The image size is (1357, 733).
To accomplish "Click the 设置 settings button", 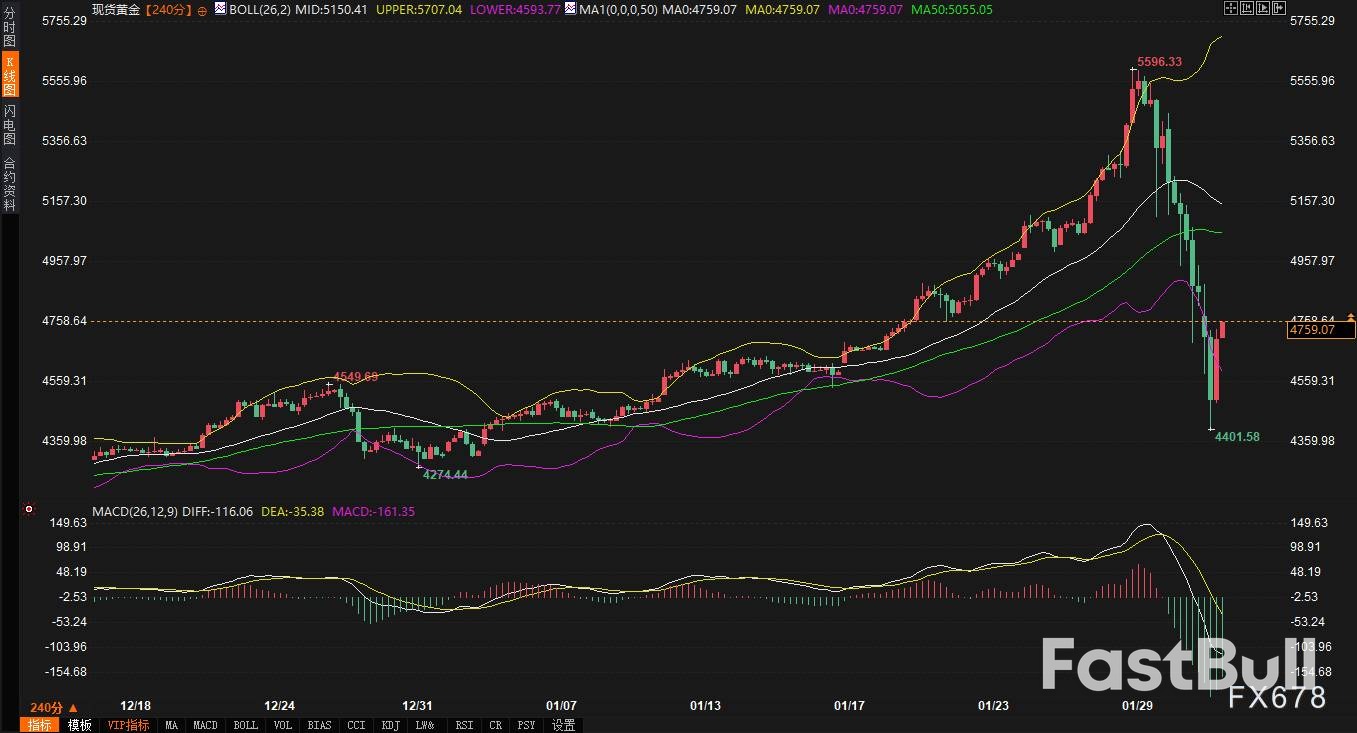I will [563, 725].
